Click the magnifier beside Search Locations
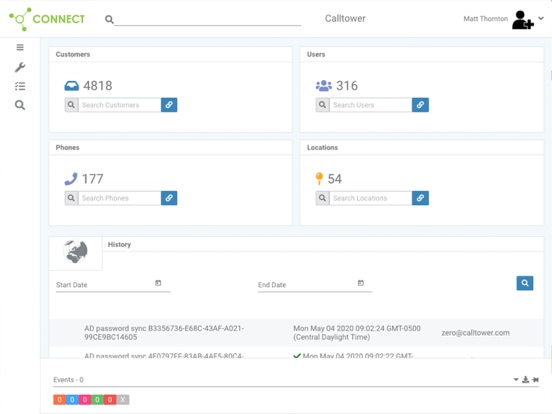Screen dimensions: 552x414 pyautogui.click(x=322, y=198)
